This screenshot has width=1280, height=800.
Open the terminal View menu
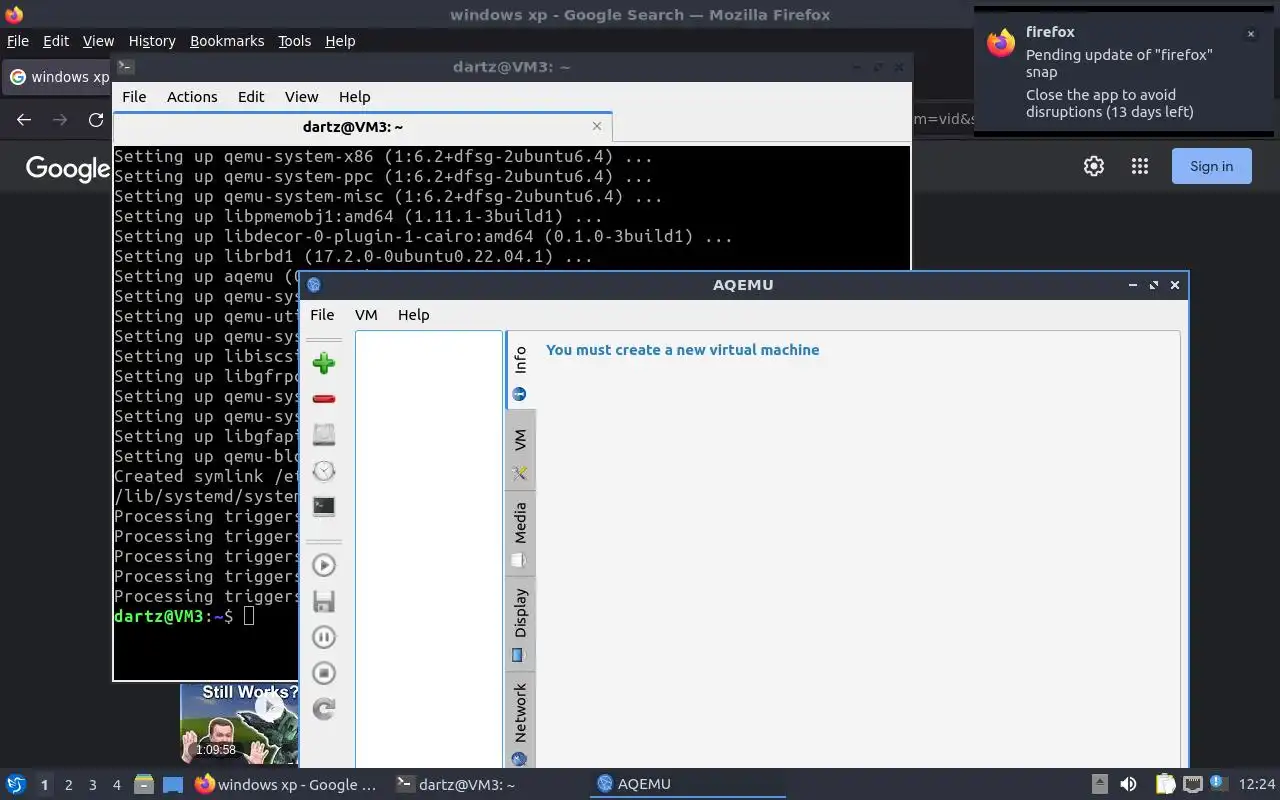301,96
